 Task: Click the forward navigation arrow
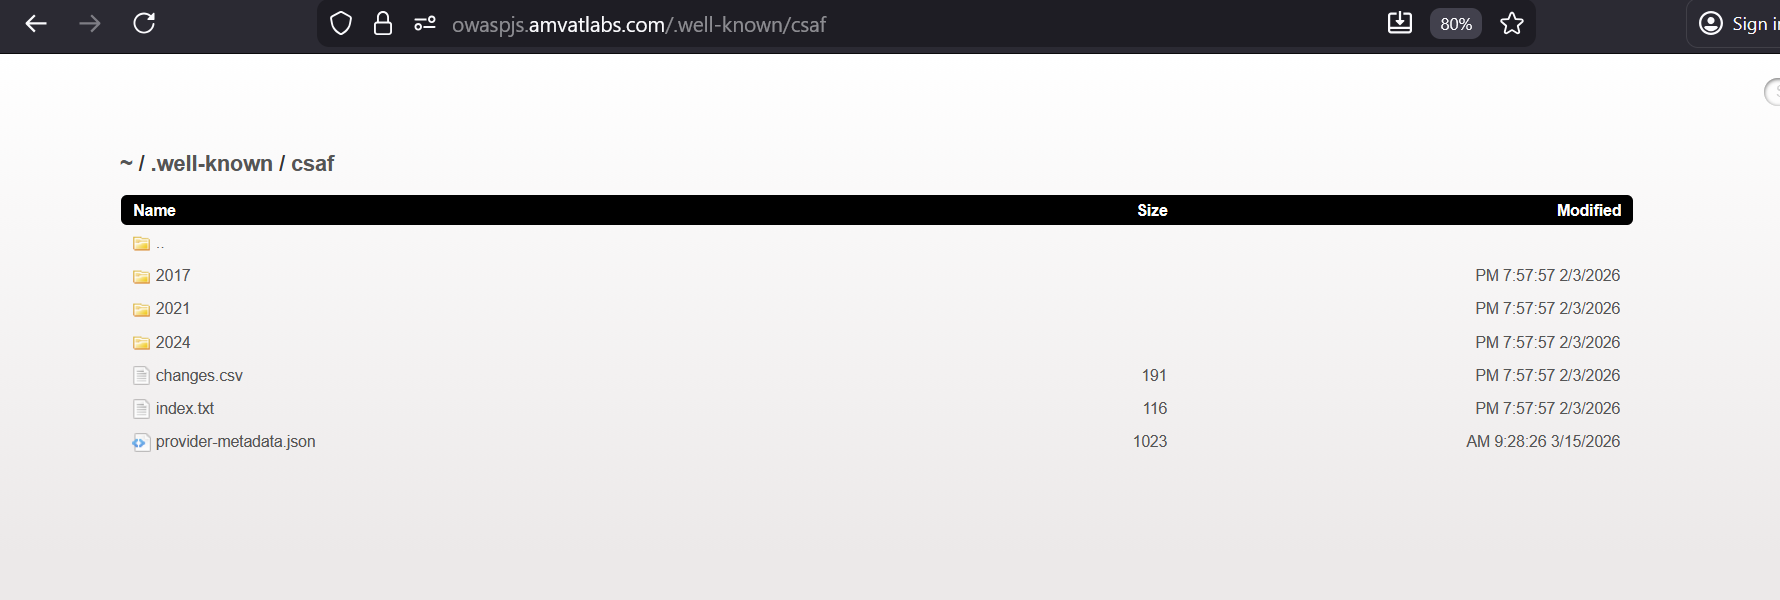(x=90, y=24)
